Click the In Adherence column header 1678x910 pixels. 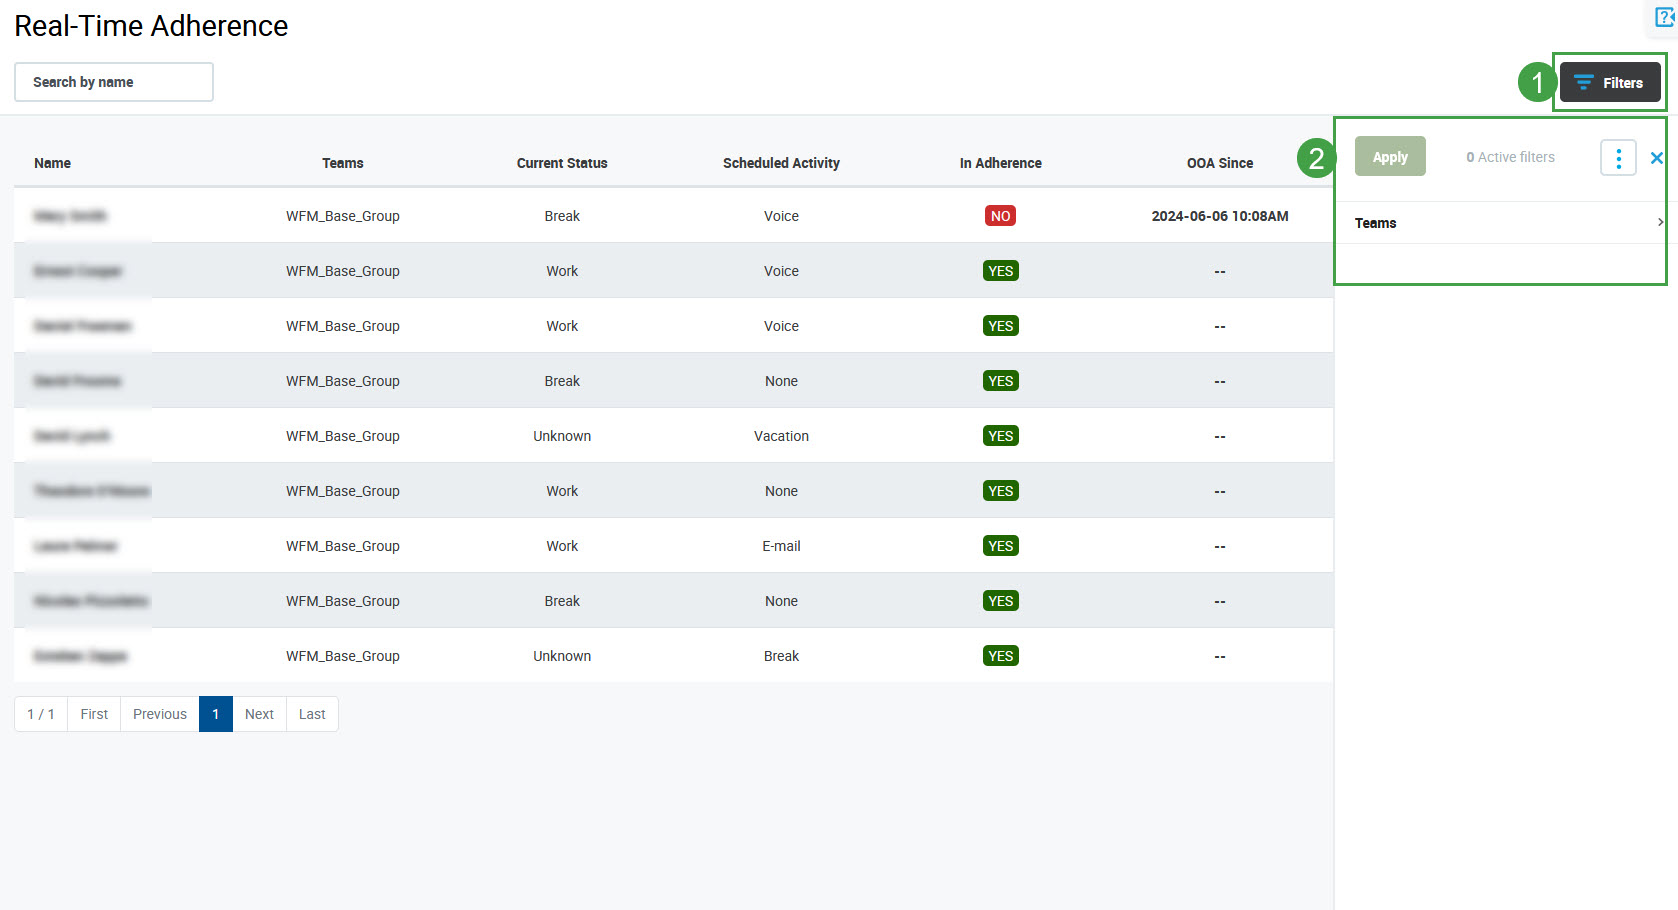click(x=1000, y=163)
